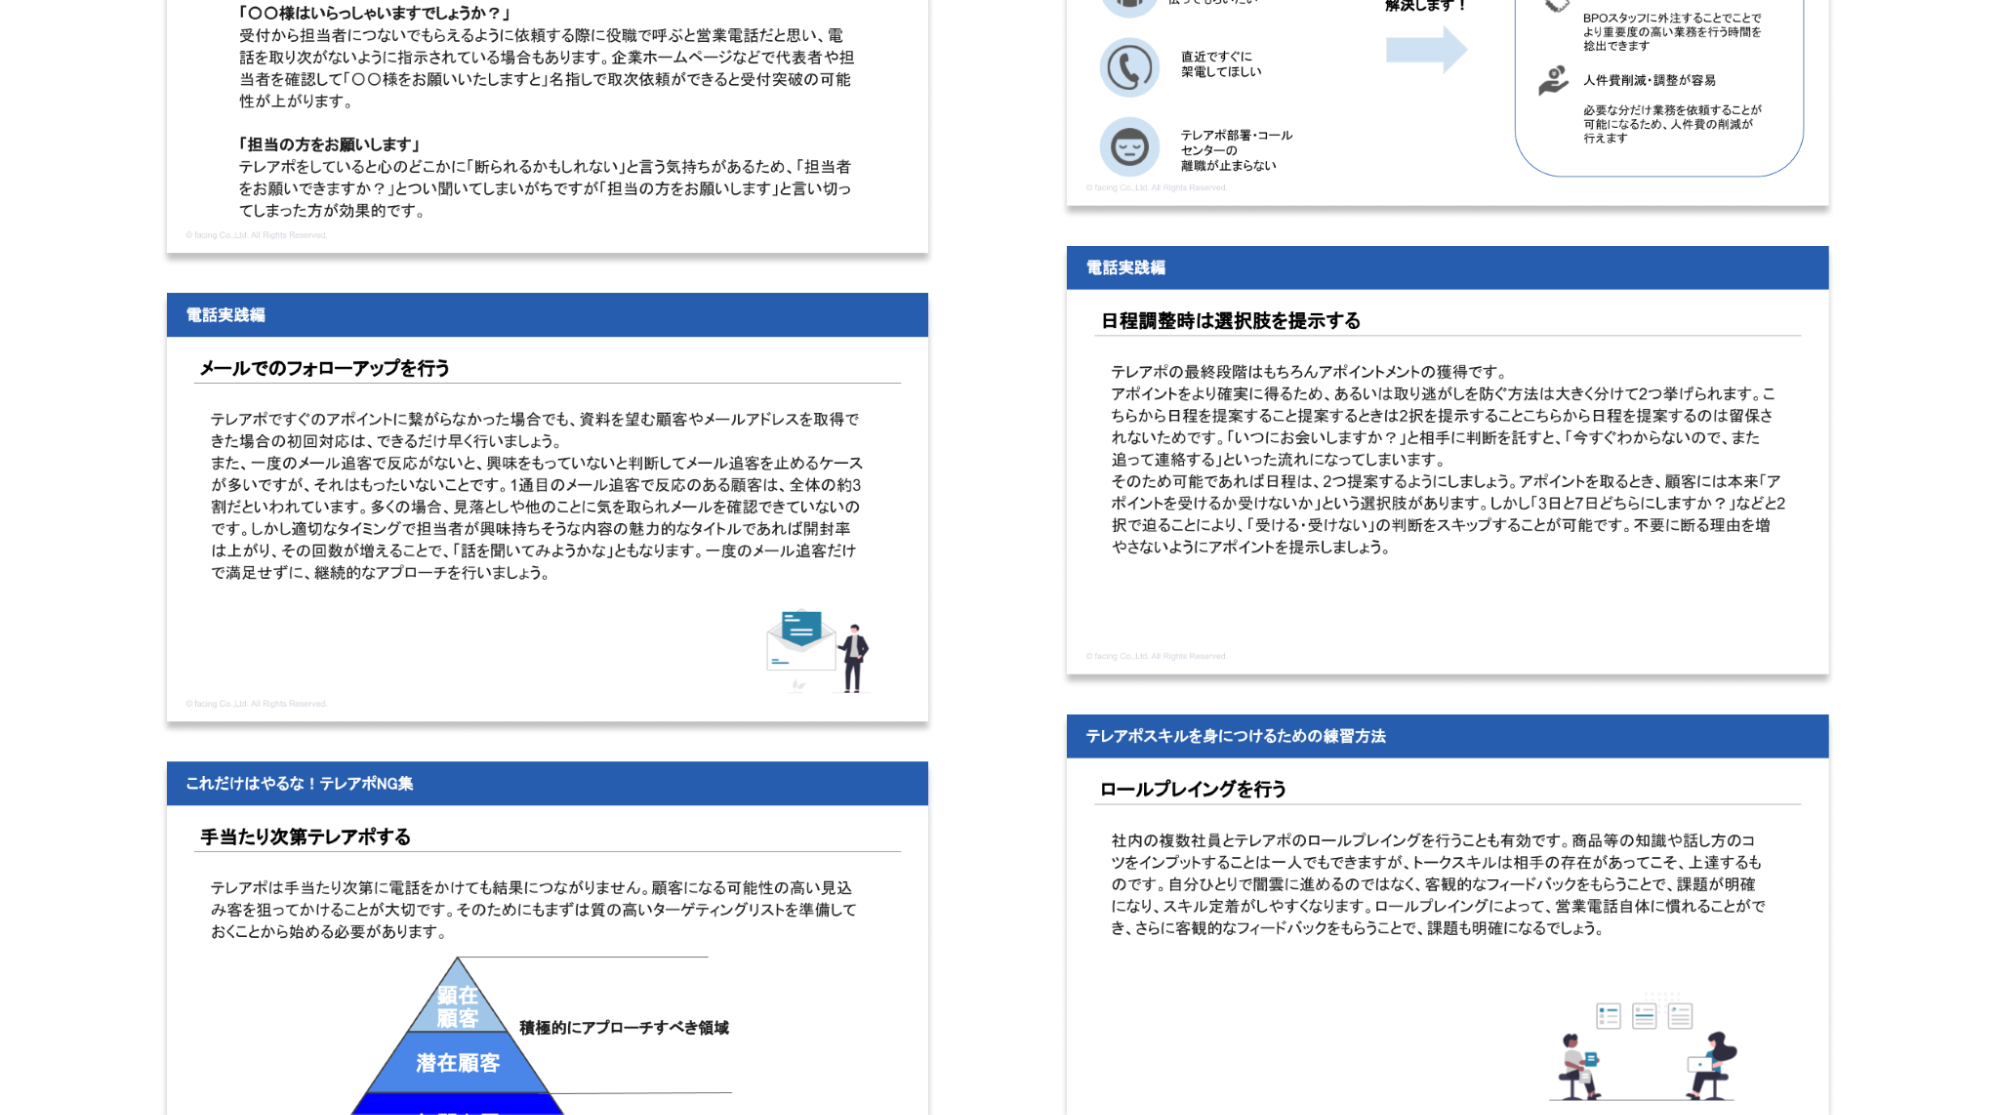The height and width of the screenshot is (1115, 1999).
Task: Click the 潜在顧客 pyramid middle segment
Action: 457,1063
